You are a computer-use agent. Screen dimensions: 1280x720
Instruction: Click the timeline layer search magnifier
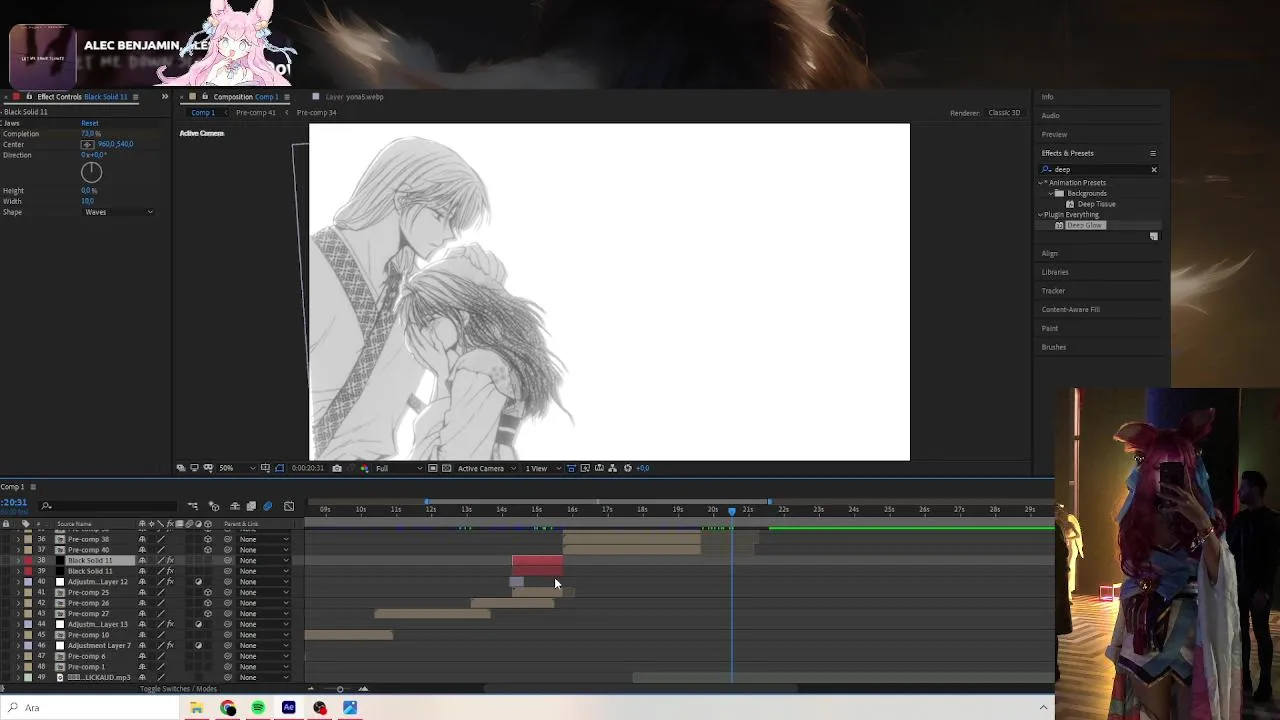coord(46,506)
